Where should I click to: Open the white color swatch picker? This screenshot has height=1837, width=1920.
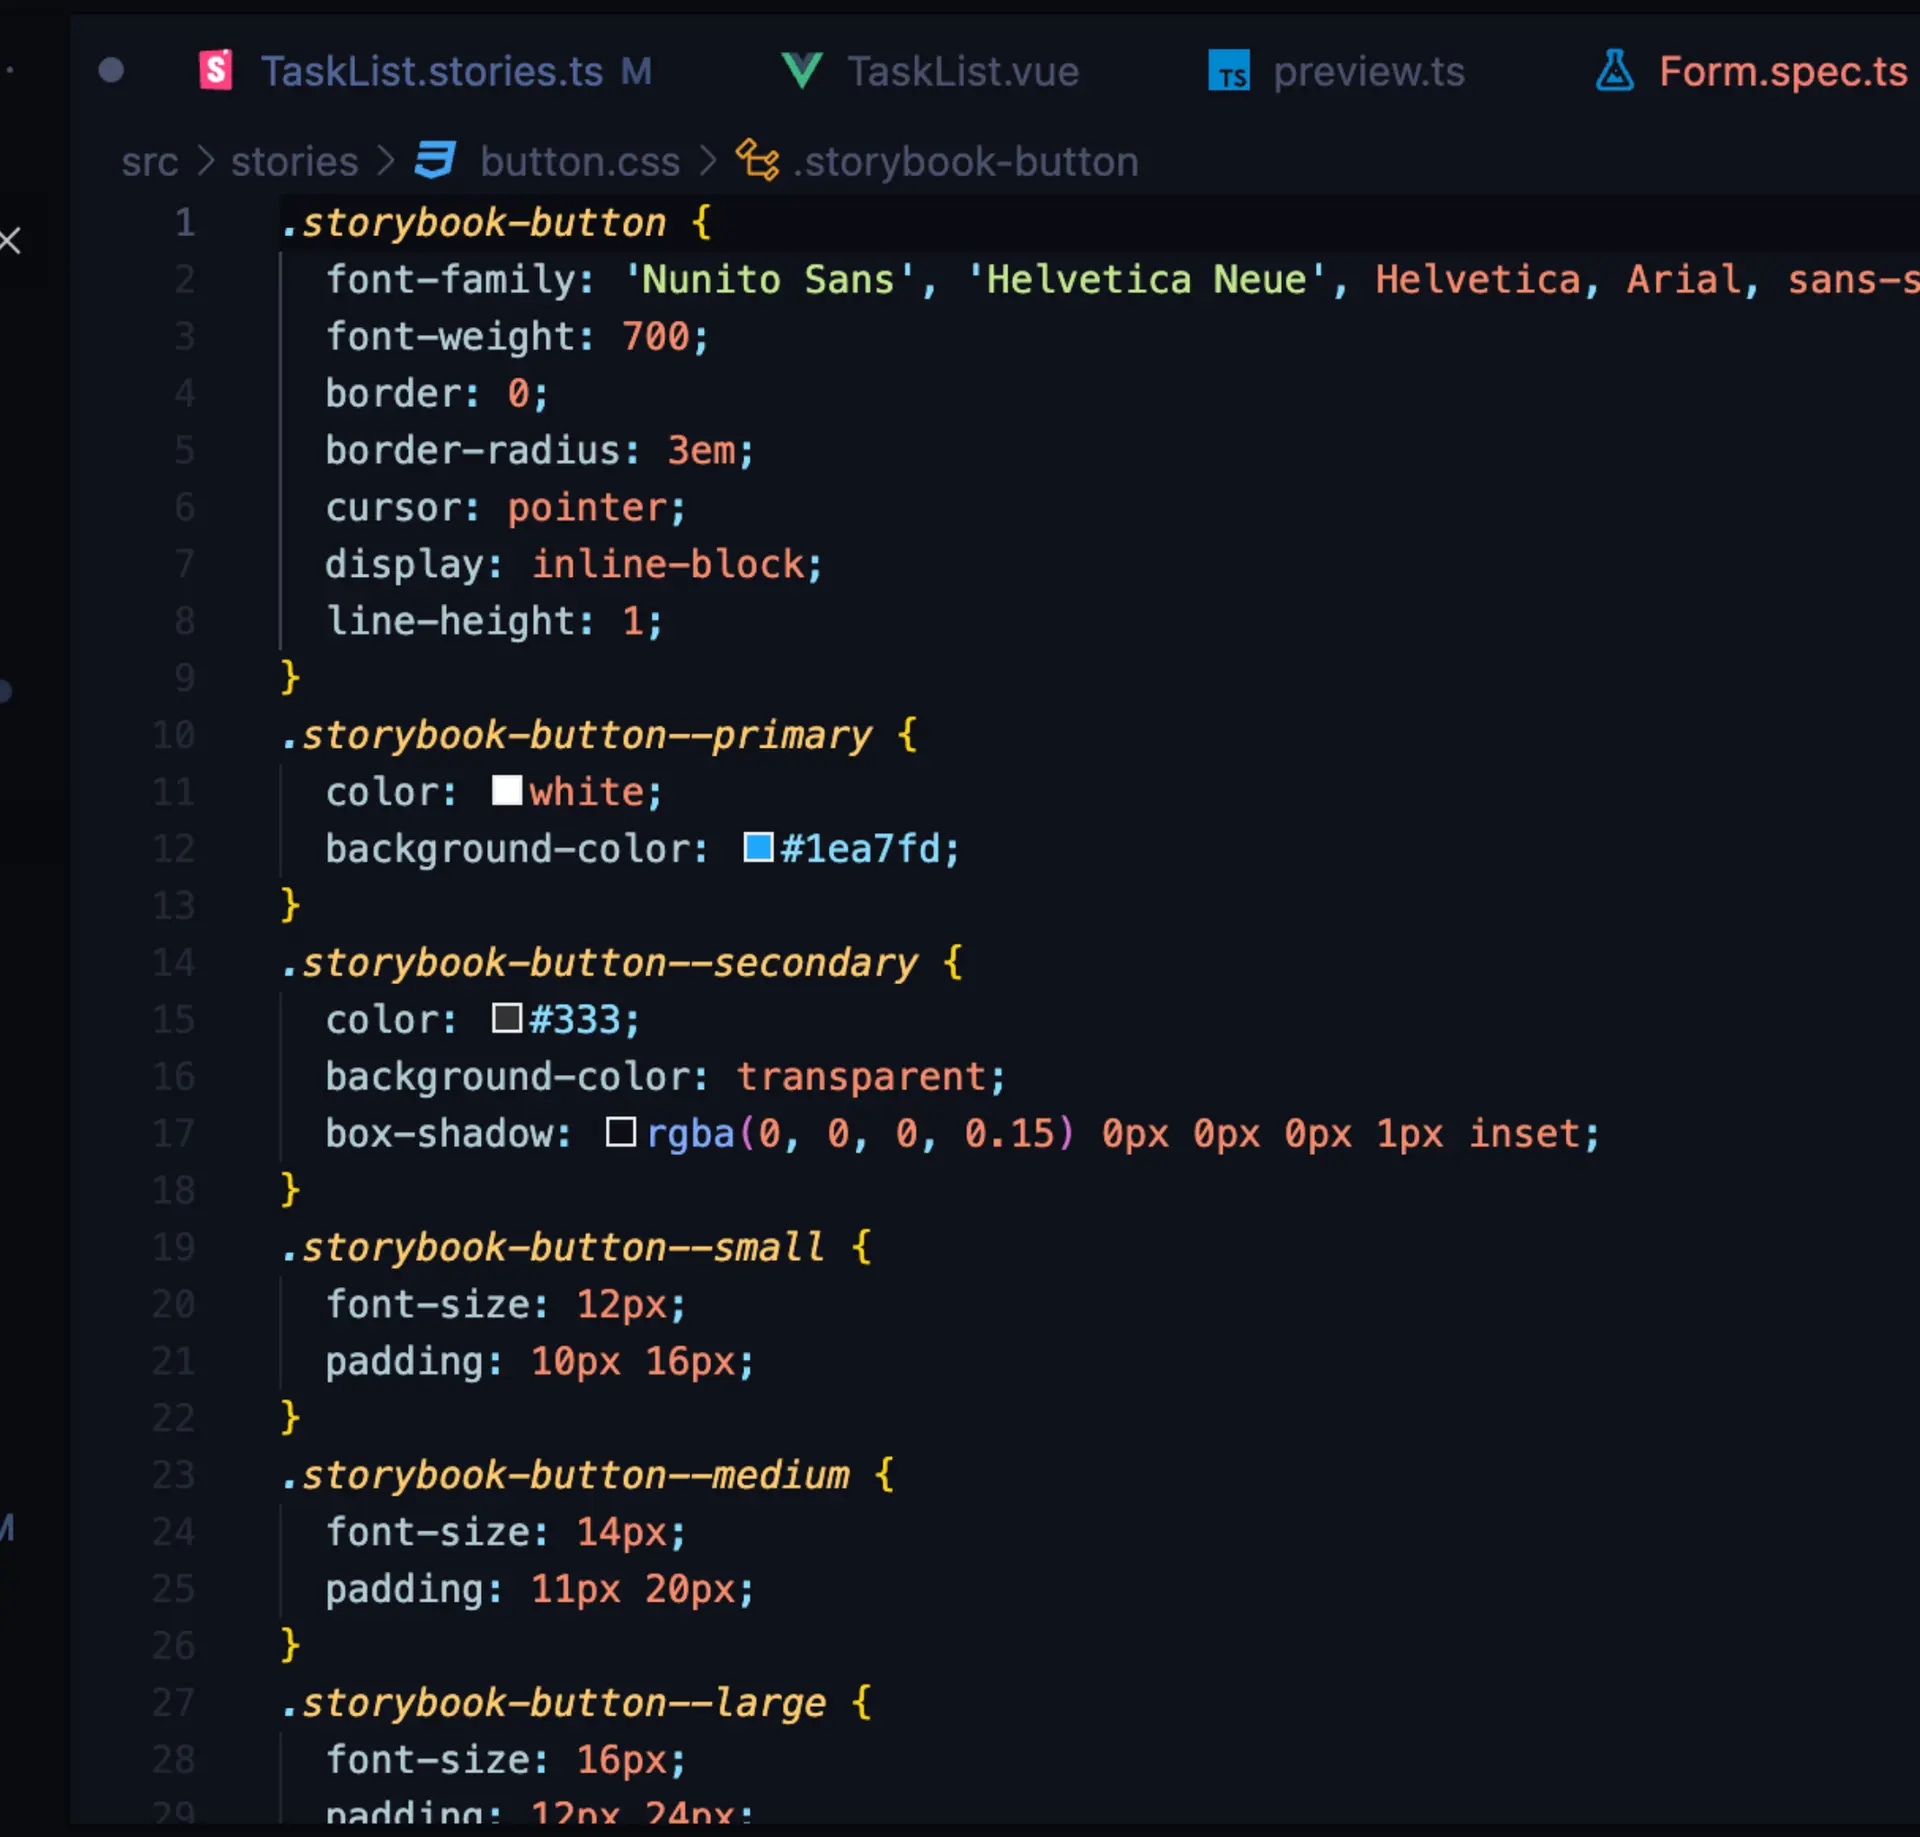pos(507,791)
